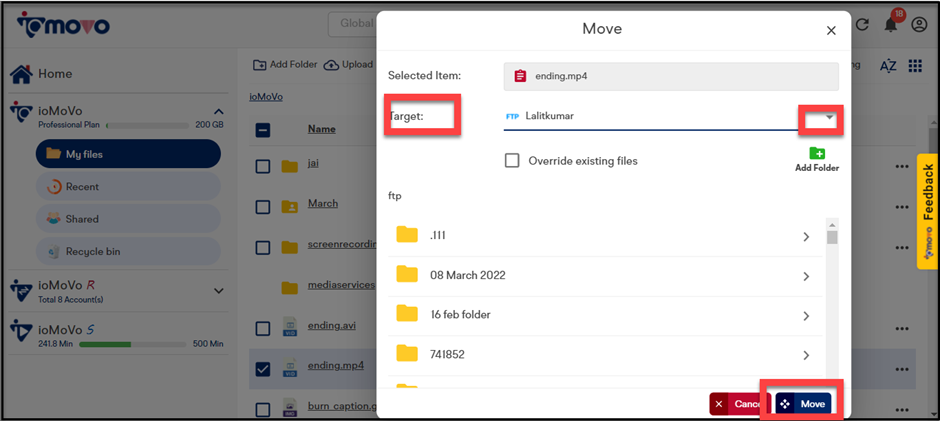Open the more options menu for the ending.avi row
Viewport: 940px width, 421px height.
(x=902, y=329)
